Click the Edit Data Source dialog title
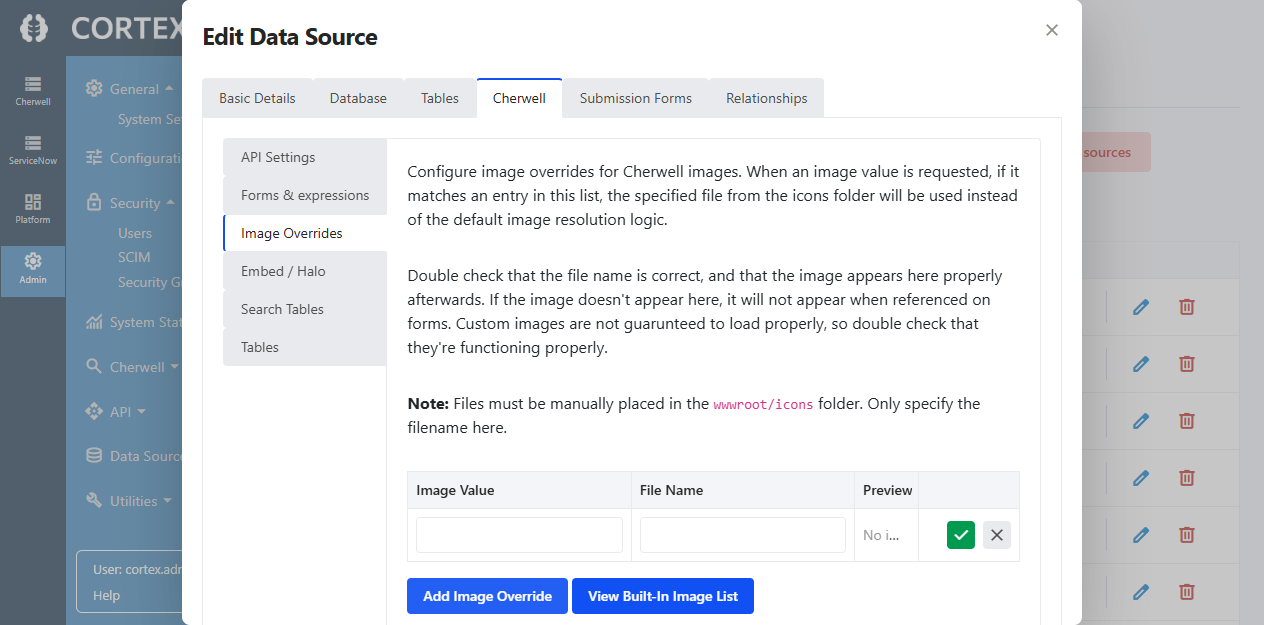 pos(290,37)
